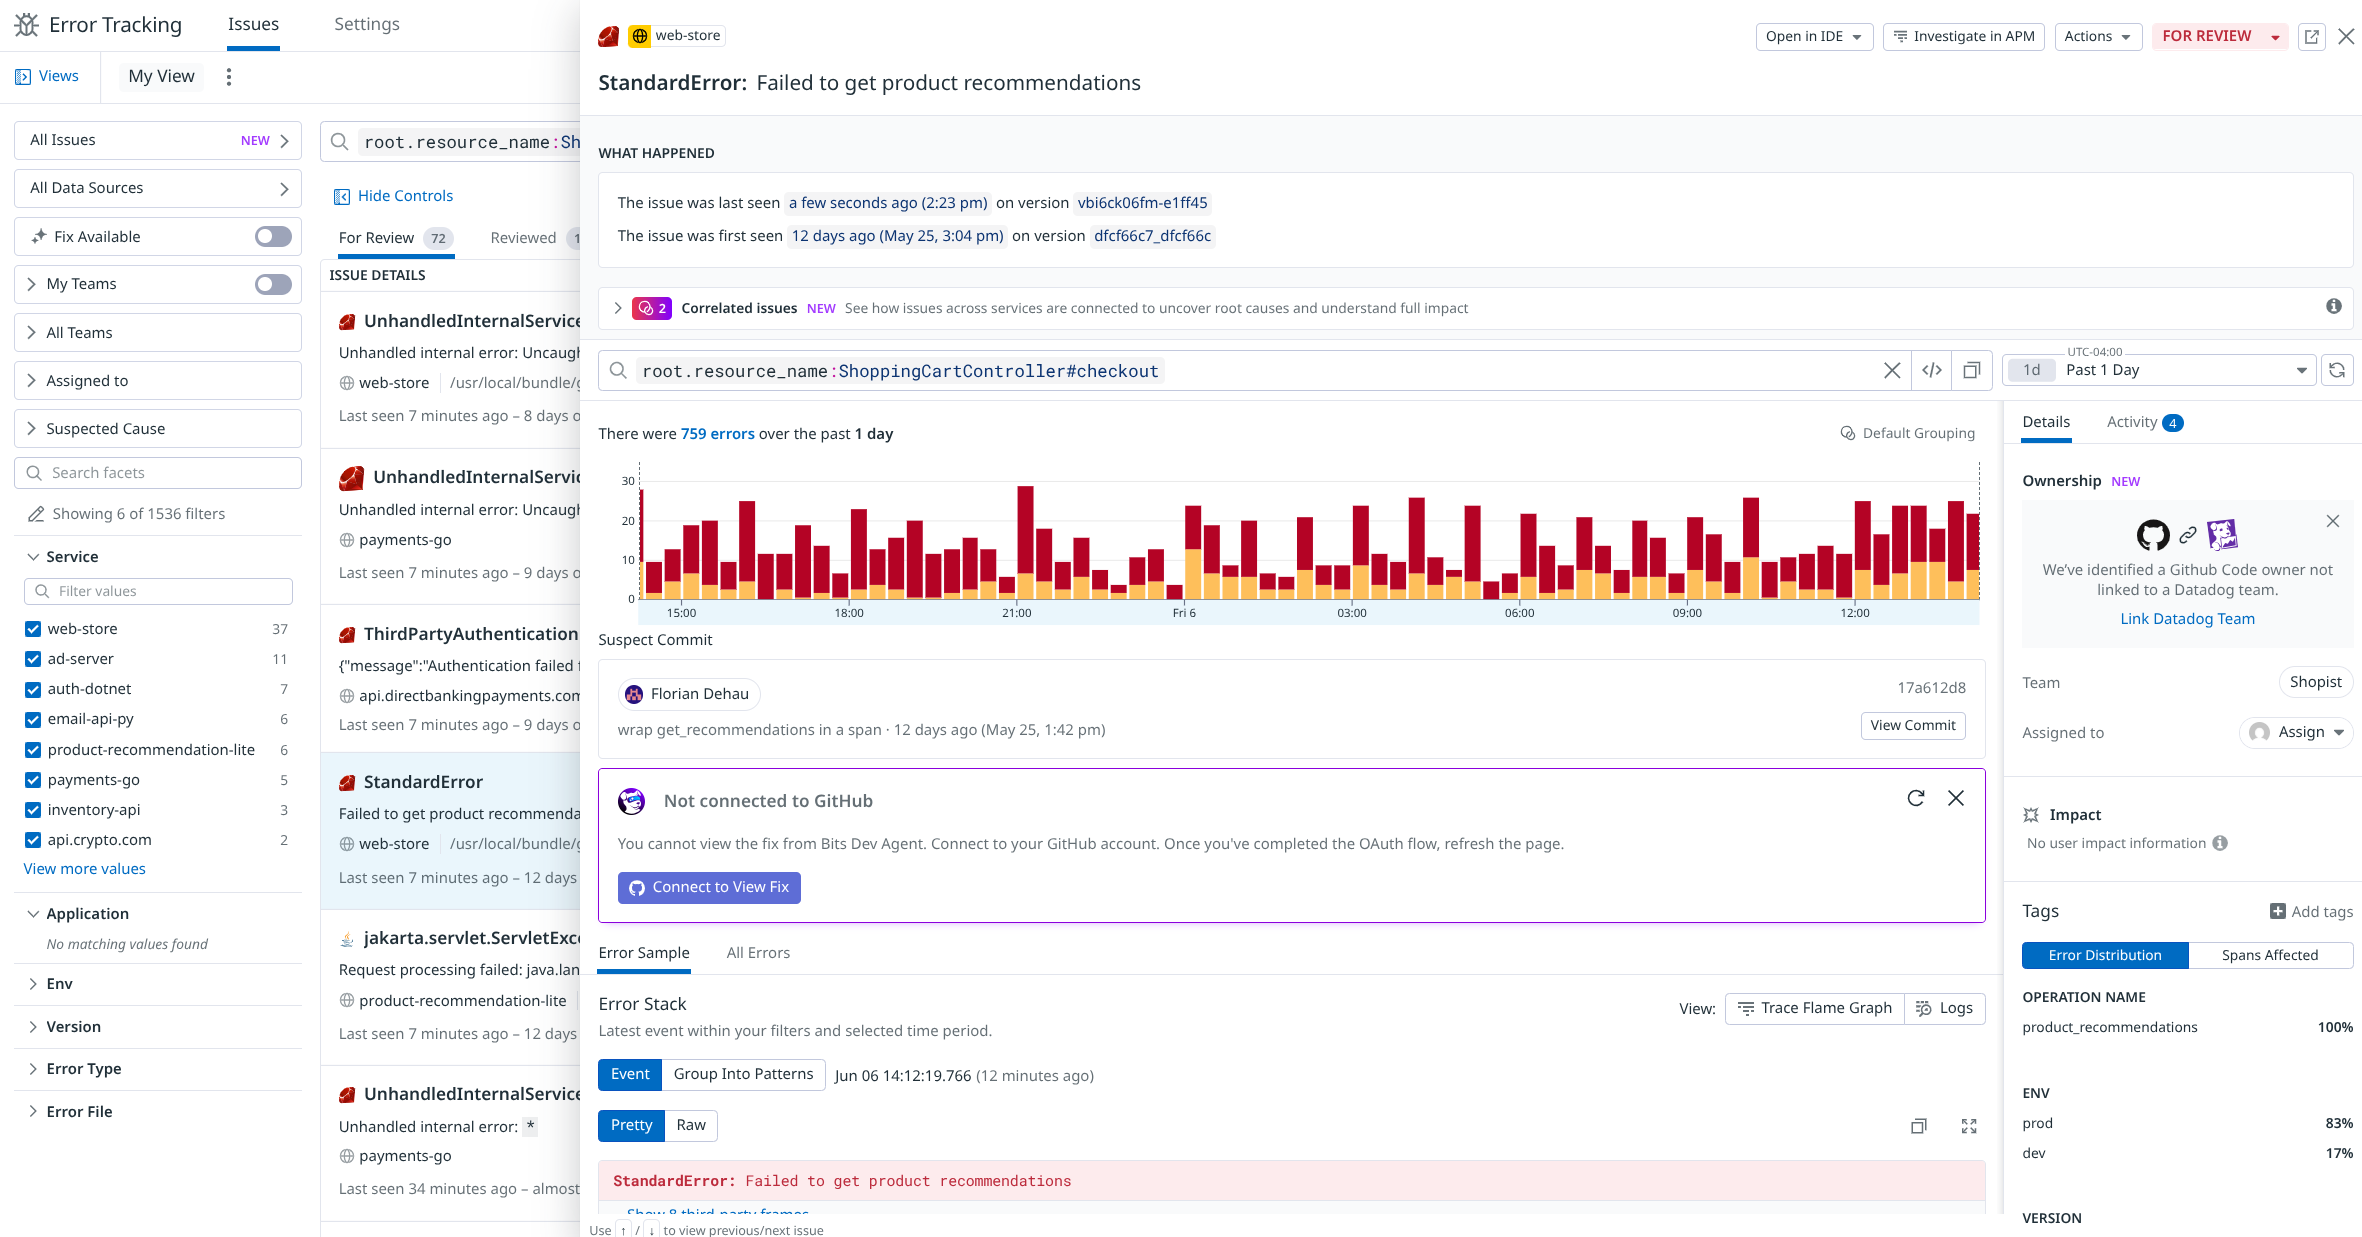
Task: Open issue in new window icon
Action: point(2312,37)
